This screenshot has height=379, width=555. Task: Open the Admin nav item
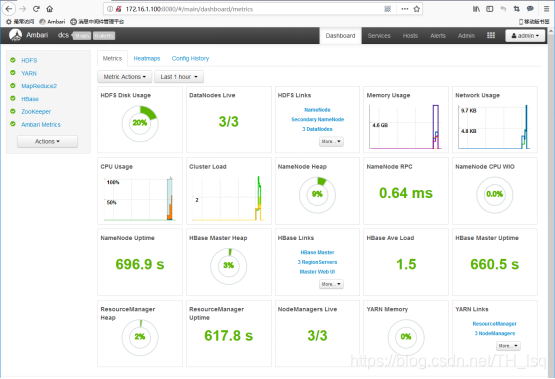tap(466, 36)
